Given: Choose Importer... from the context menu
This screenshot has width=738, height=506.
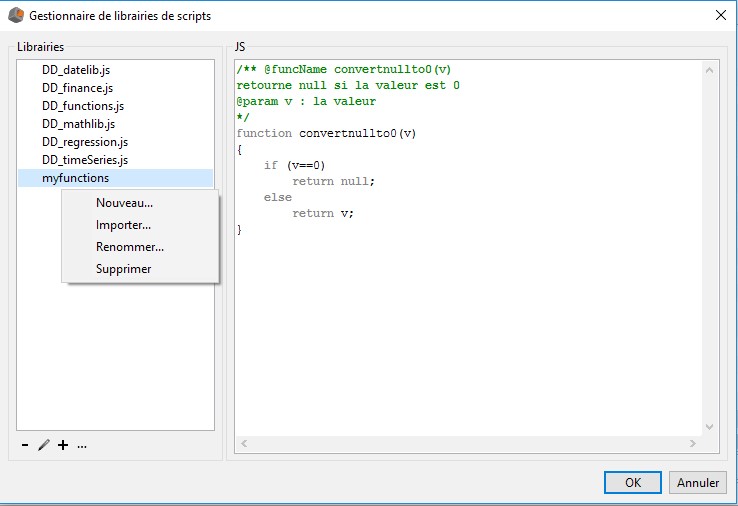Looking at the screenshot, I should coord(123,225).
